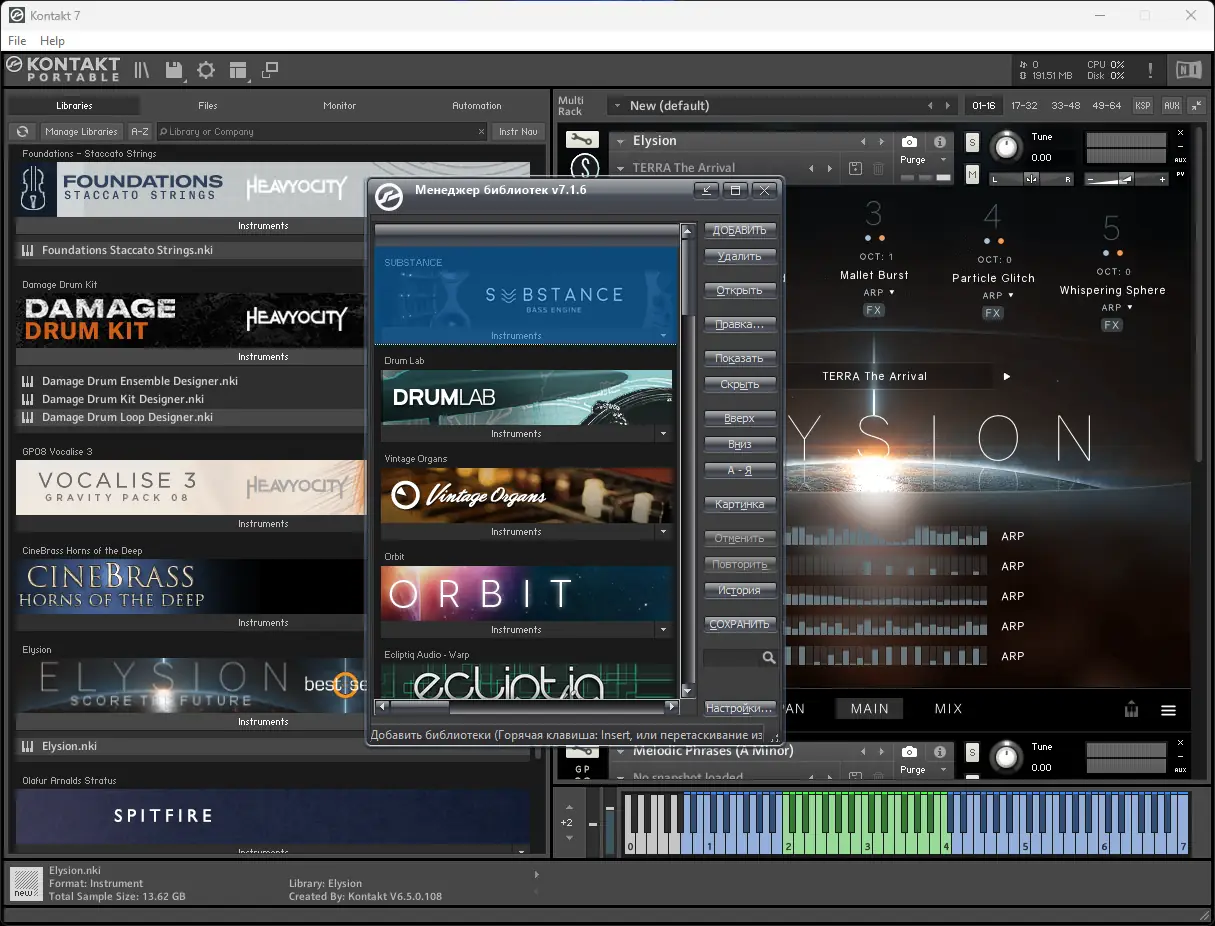Select rack page 17-32

pos(1024,105)
